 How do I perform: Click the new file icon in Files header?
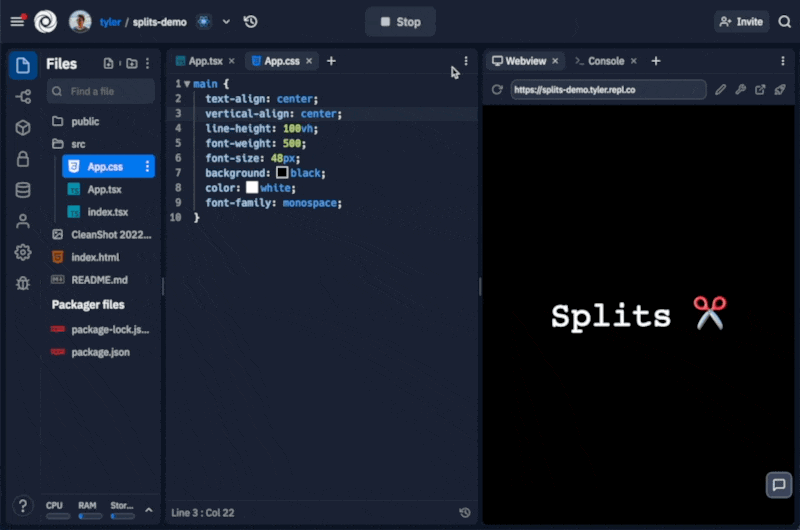coord(109,64)
